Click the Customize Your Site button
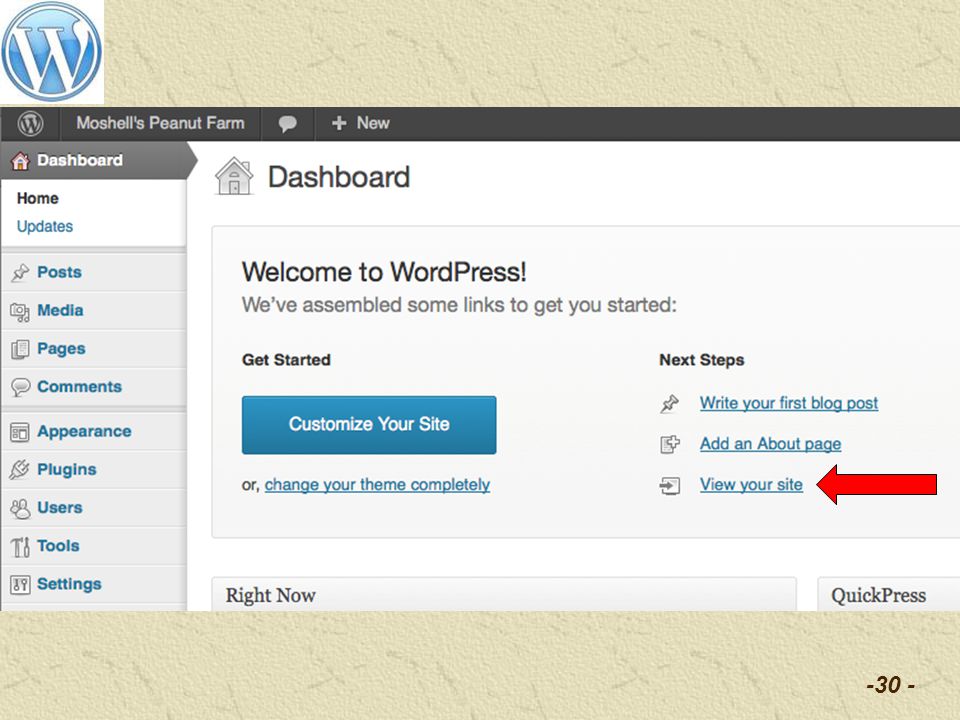This screenshot has height=720, width=960. pyautogui.click(x=369, y=425)
